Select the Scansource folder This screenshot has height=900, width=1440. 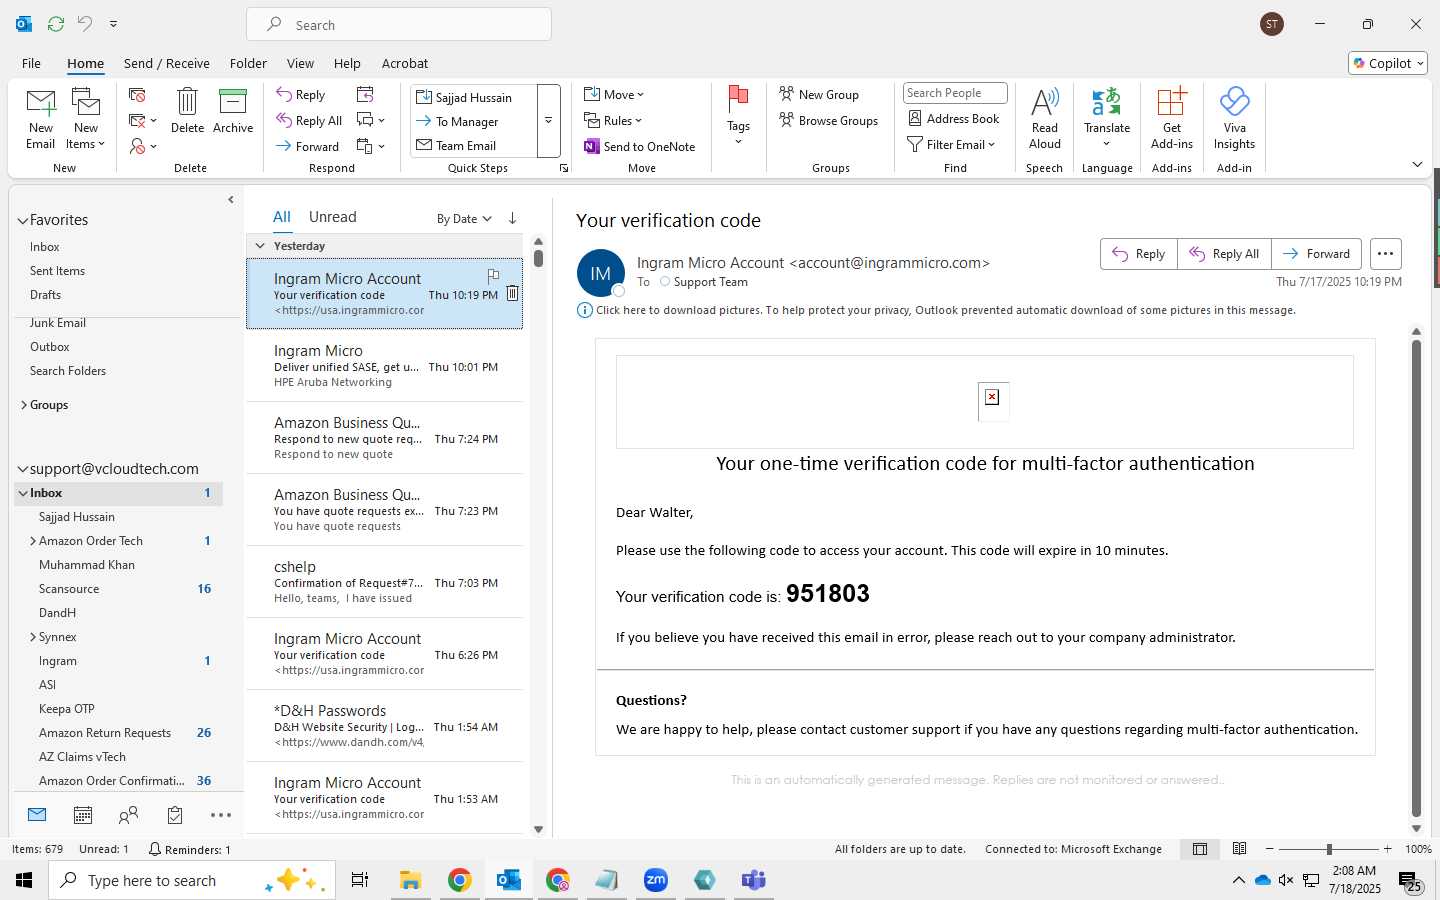click(x=69, y=589)
